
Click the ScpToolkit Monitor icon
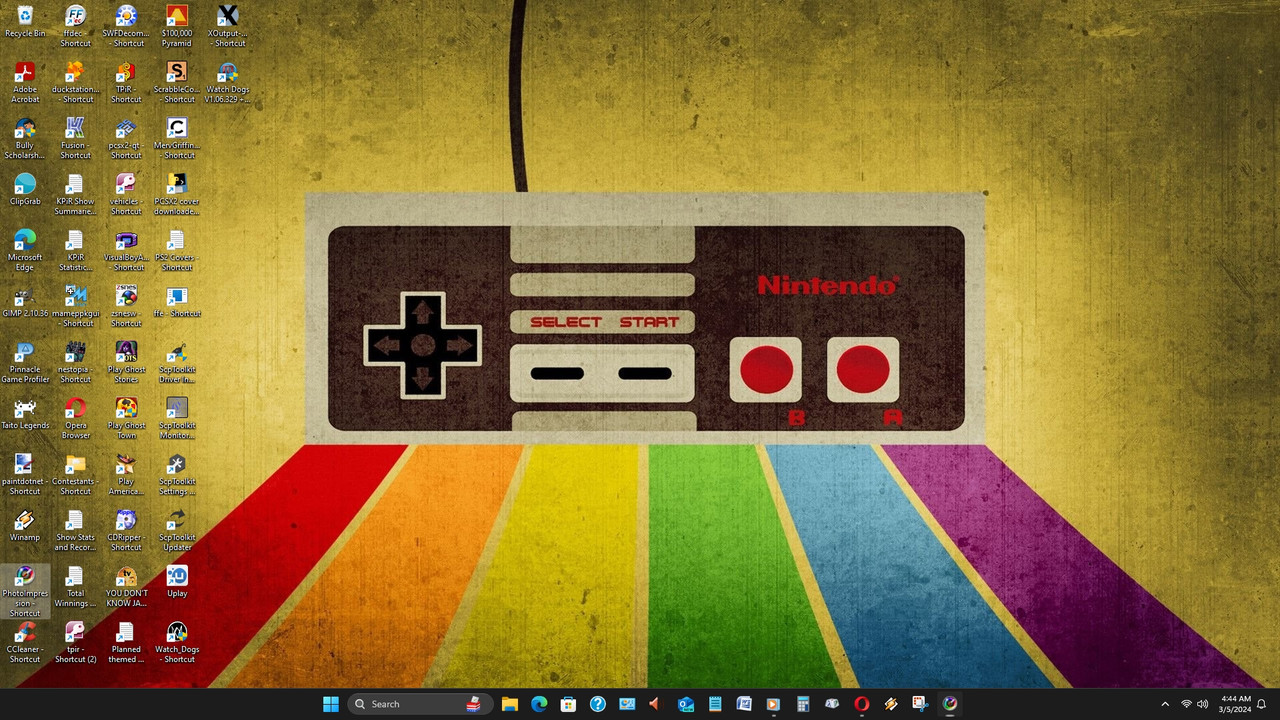tap(176, 418)
